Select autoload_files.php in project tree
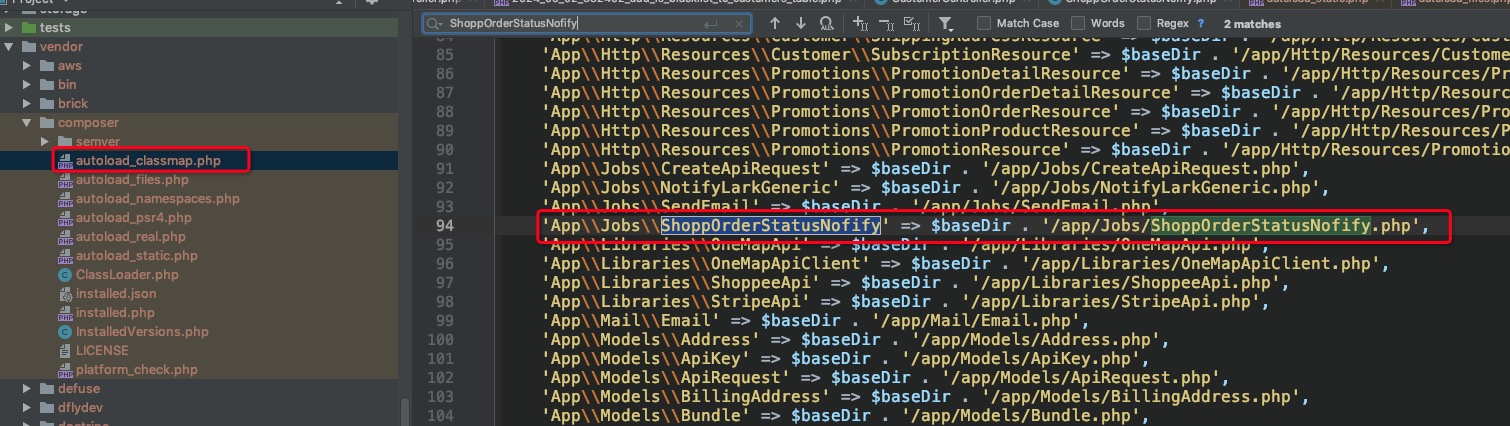The width and height of the screenshot is (1510, 426). [x=132, y=180]
